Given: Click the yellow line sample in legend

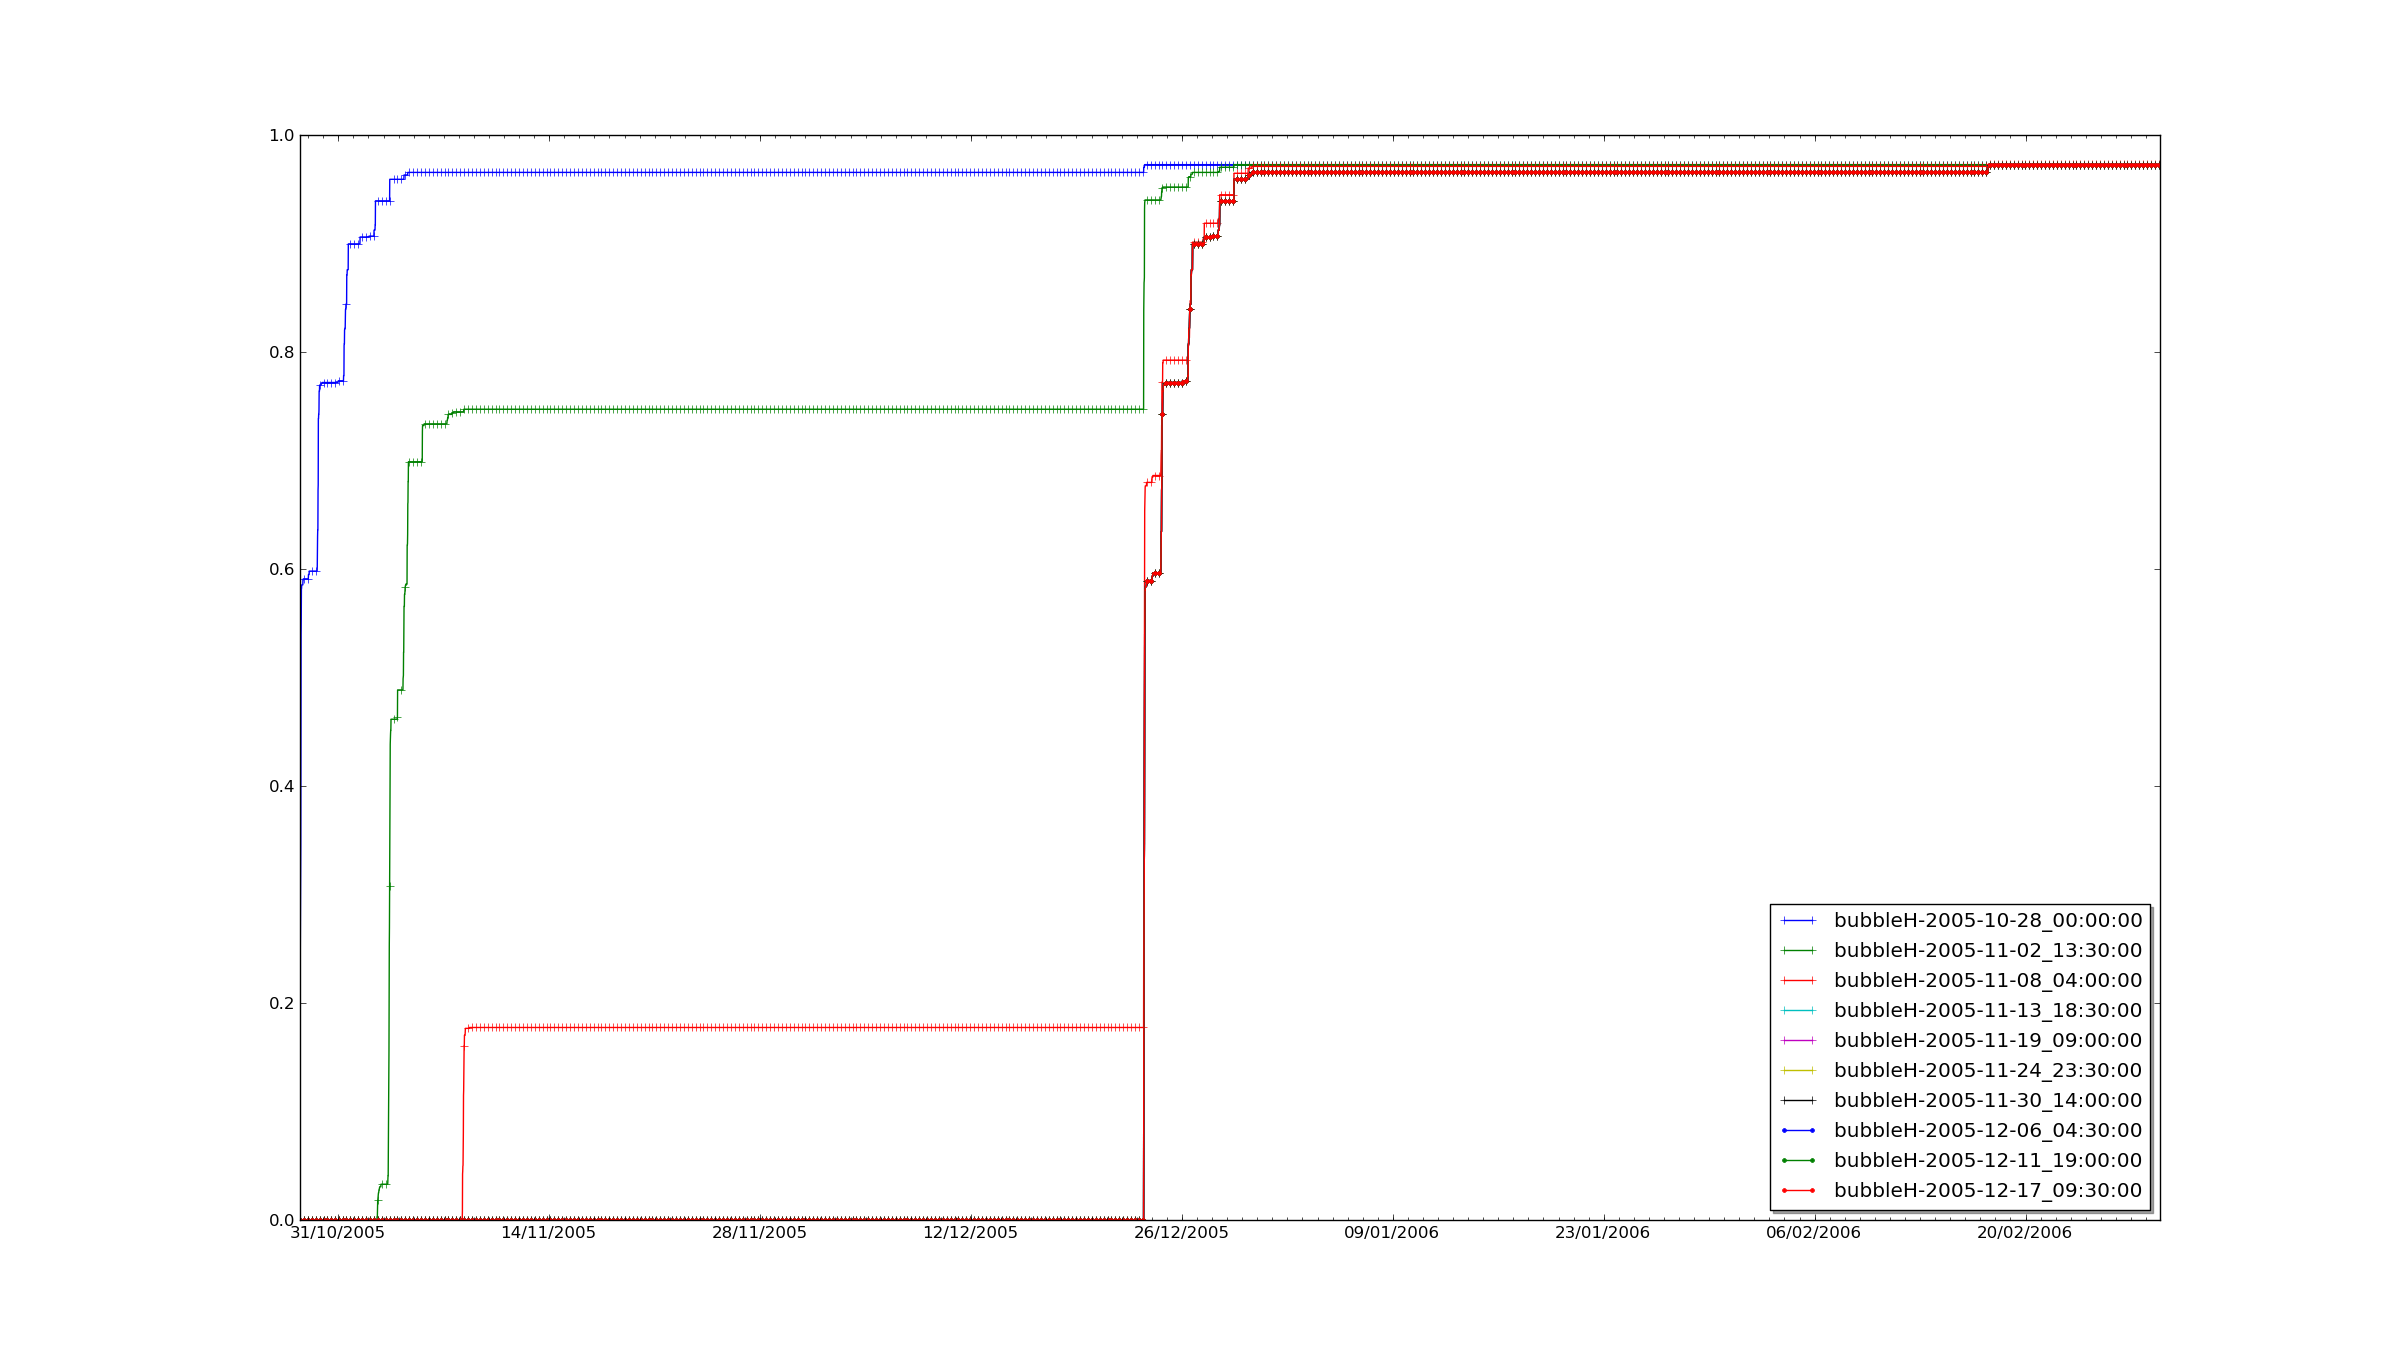Looking at the screenshot, I should (1798, 1070).
